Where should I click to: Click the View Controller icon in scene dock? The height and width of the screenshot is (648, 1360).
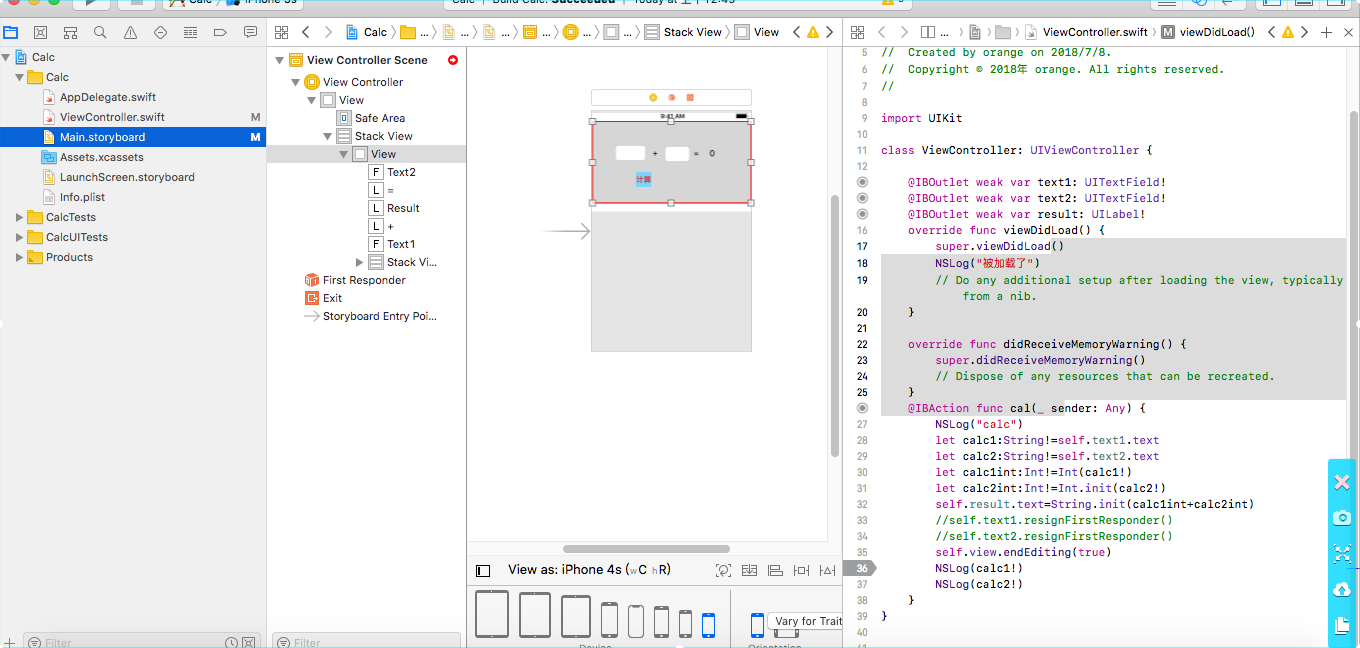tap(653, 97)
